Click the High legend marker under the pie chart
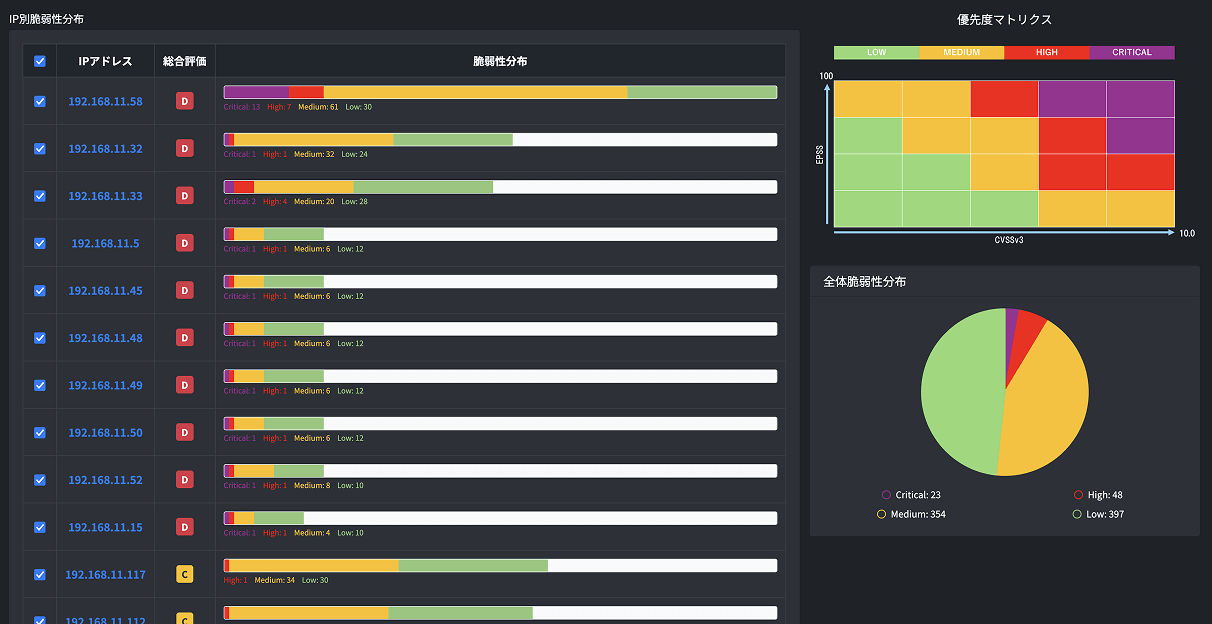This screenshot has height=624, width=1212. (x=1078, y=495)
